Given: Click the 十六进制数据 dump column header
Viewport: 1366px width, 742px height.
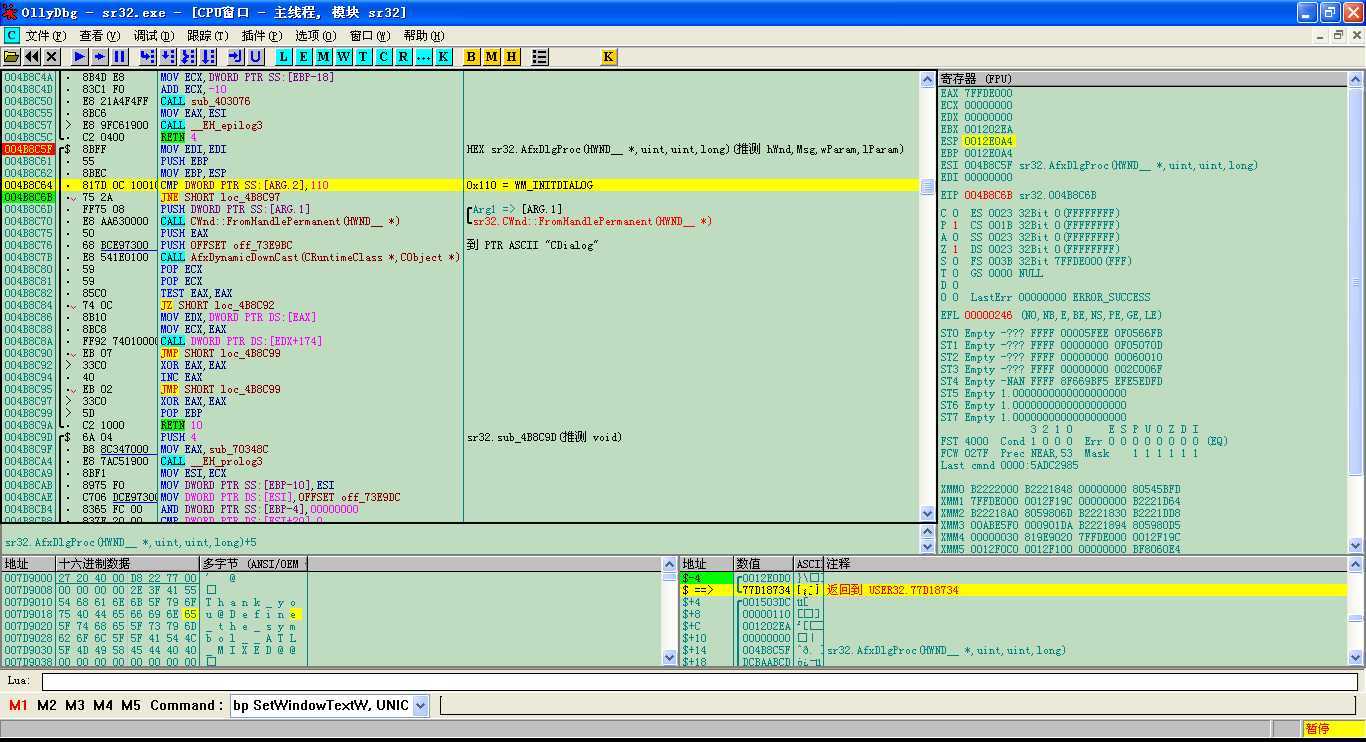Looking at the screenshot, I should pos(127,564).
